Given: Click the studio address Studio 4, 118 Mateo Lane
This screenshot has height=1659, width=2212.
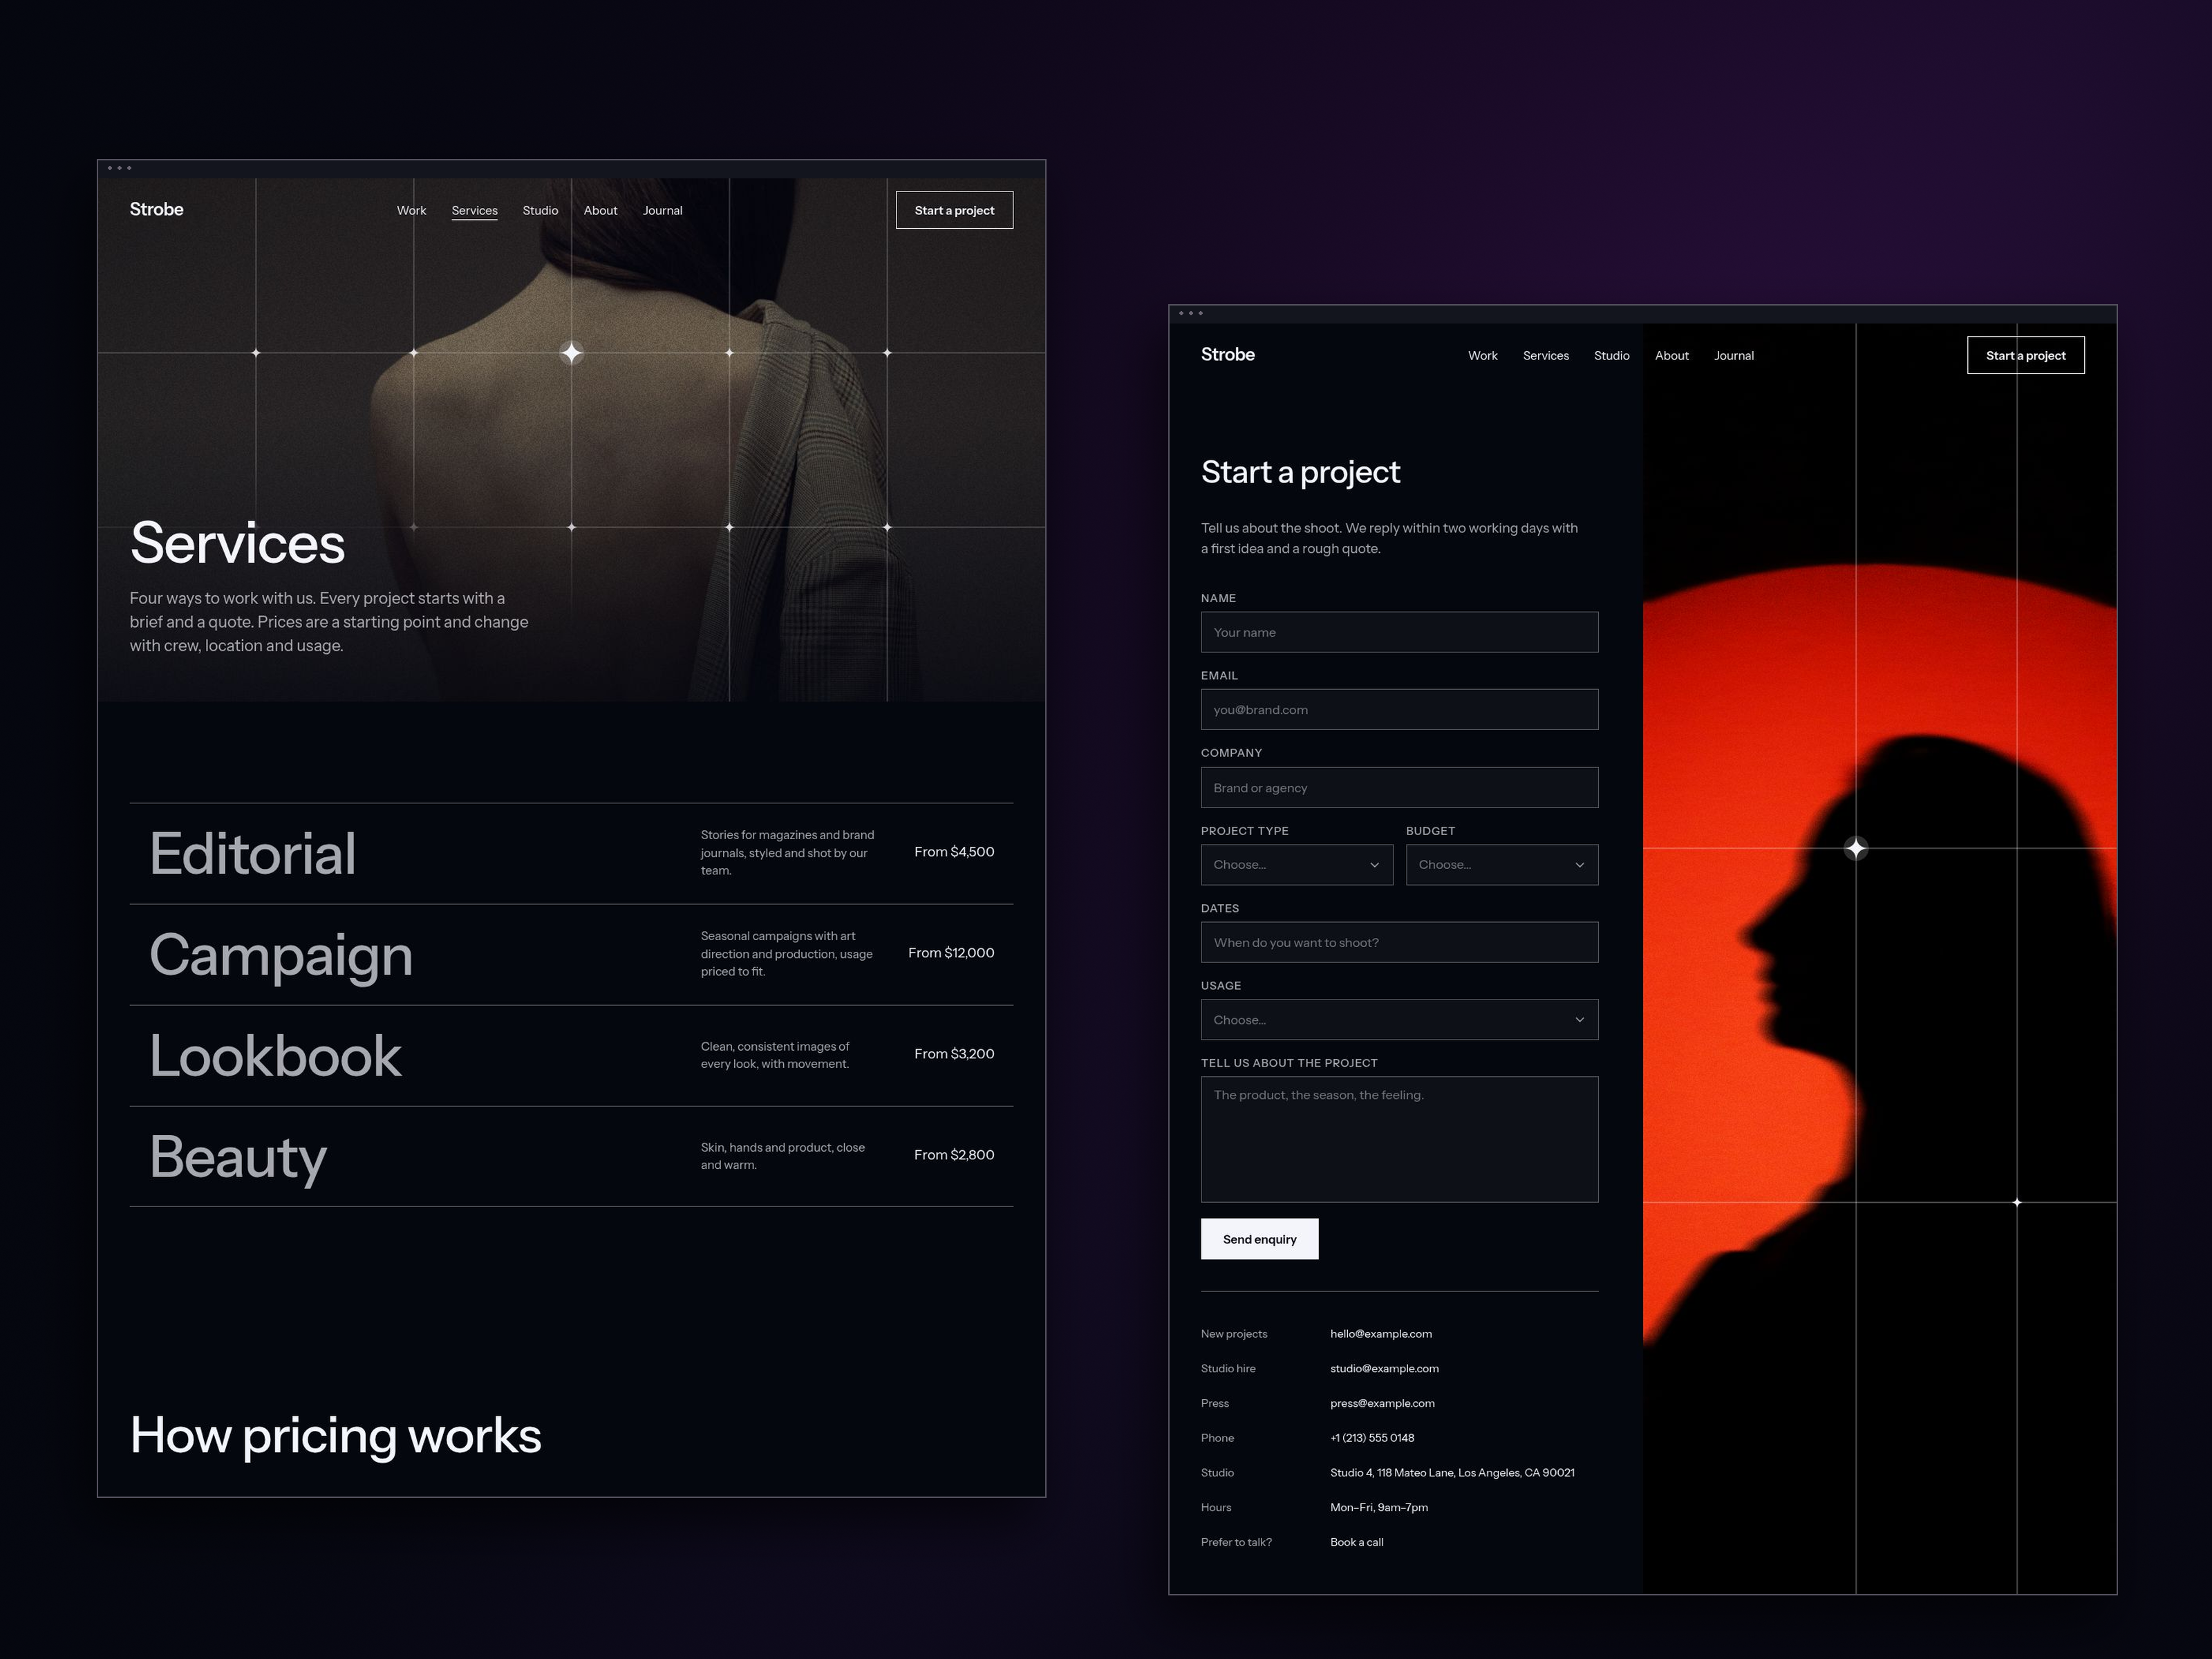Looking at the screenshot, I should 1452,1472.
